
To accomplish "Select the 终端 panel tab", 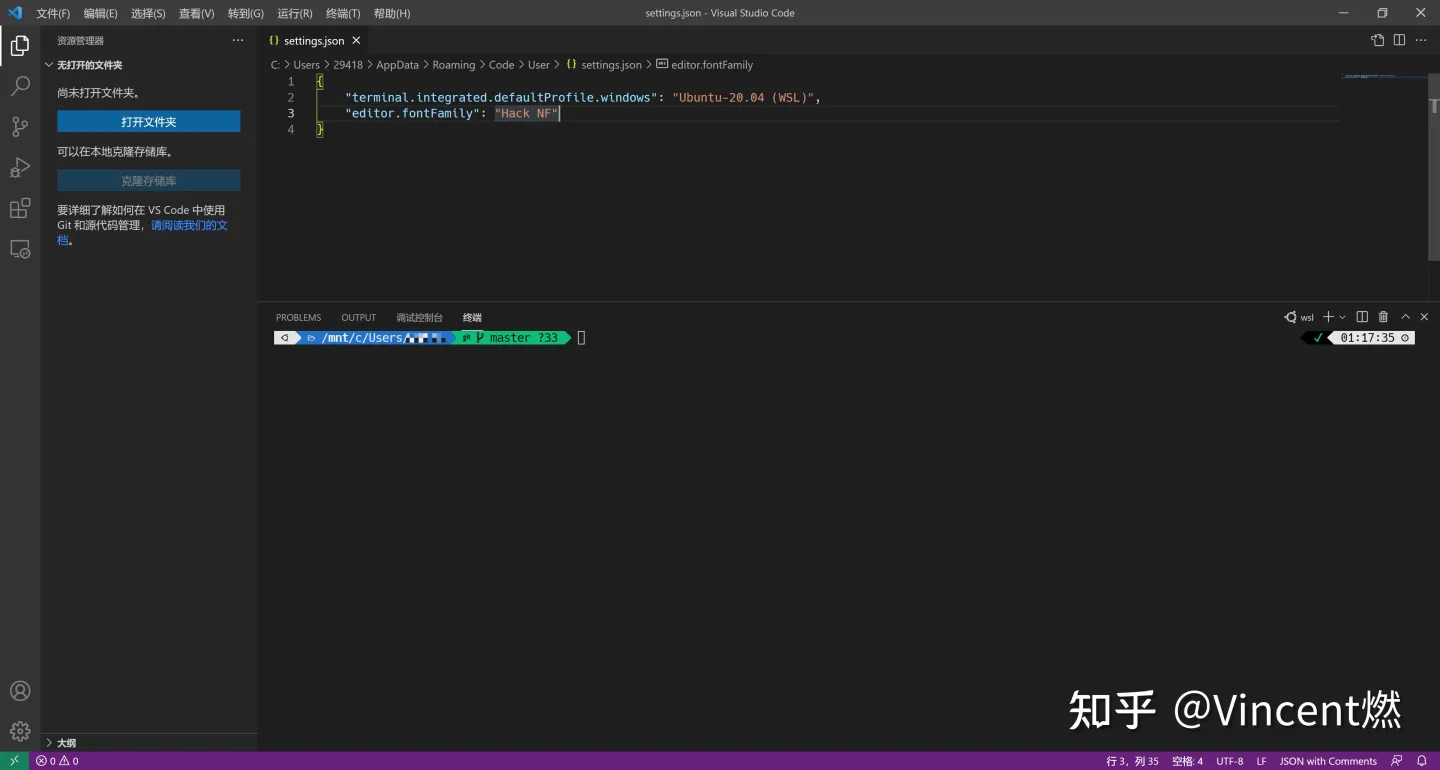I will coord(472,317).
